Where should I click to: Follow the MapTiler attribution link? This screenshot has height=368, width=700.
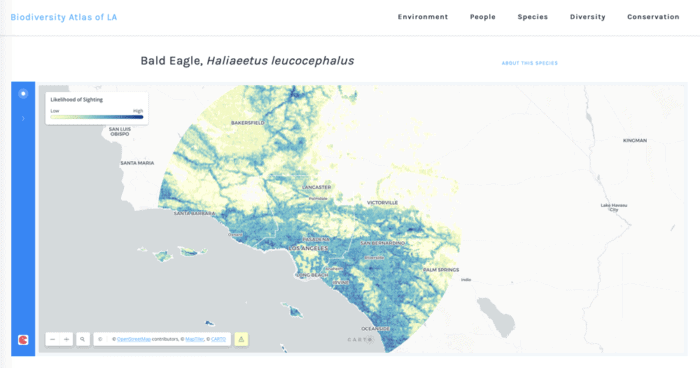coord(195,339)
